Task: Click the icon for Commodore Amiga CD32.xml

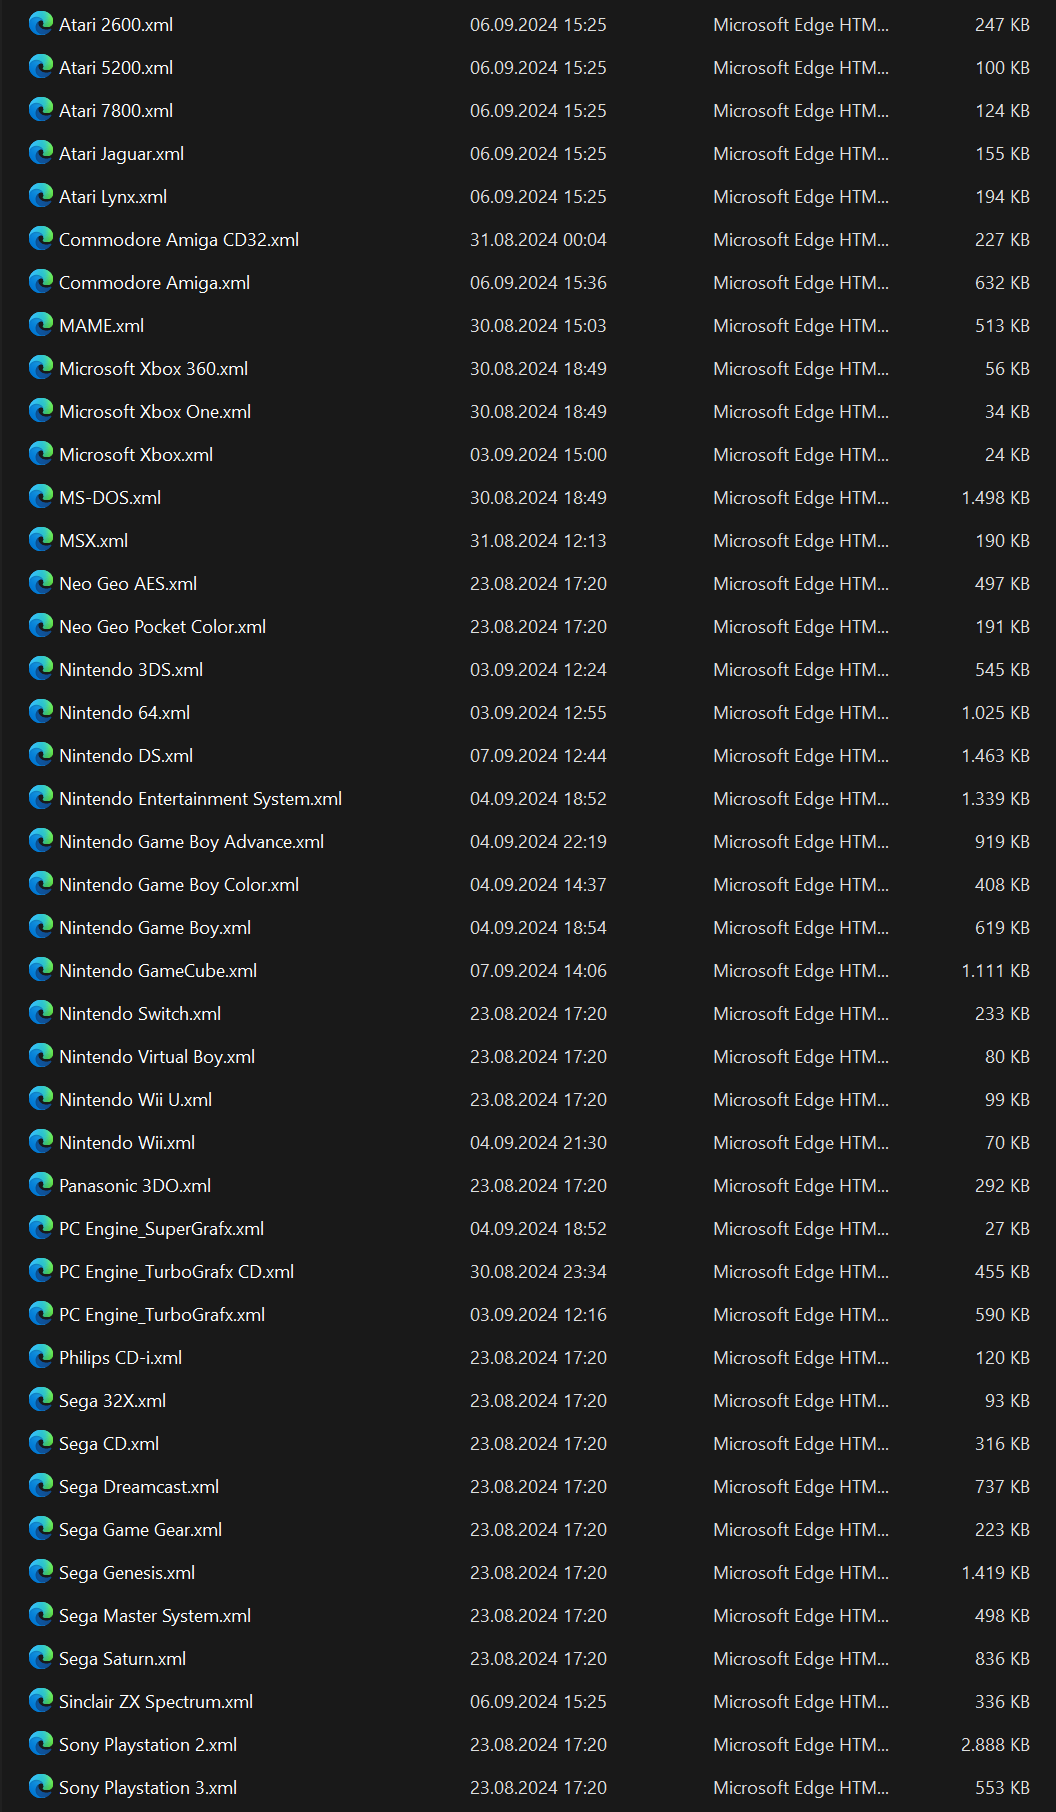Action: [x=41, y=239]
